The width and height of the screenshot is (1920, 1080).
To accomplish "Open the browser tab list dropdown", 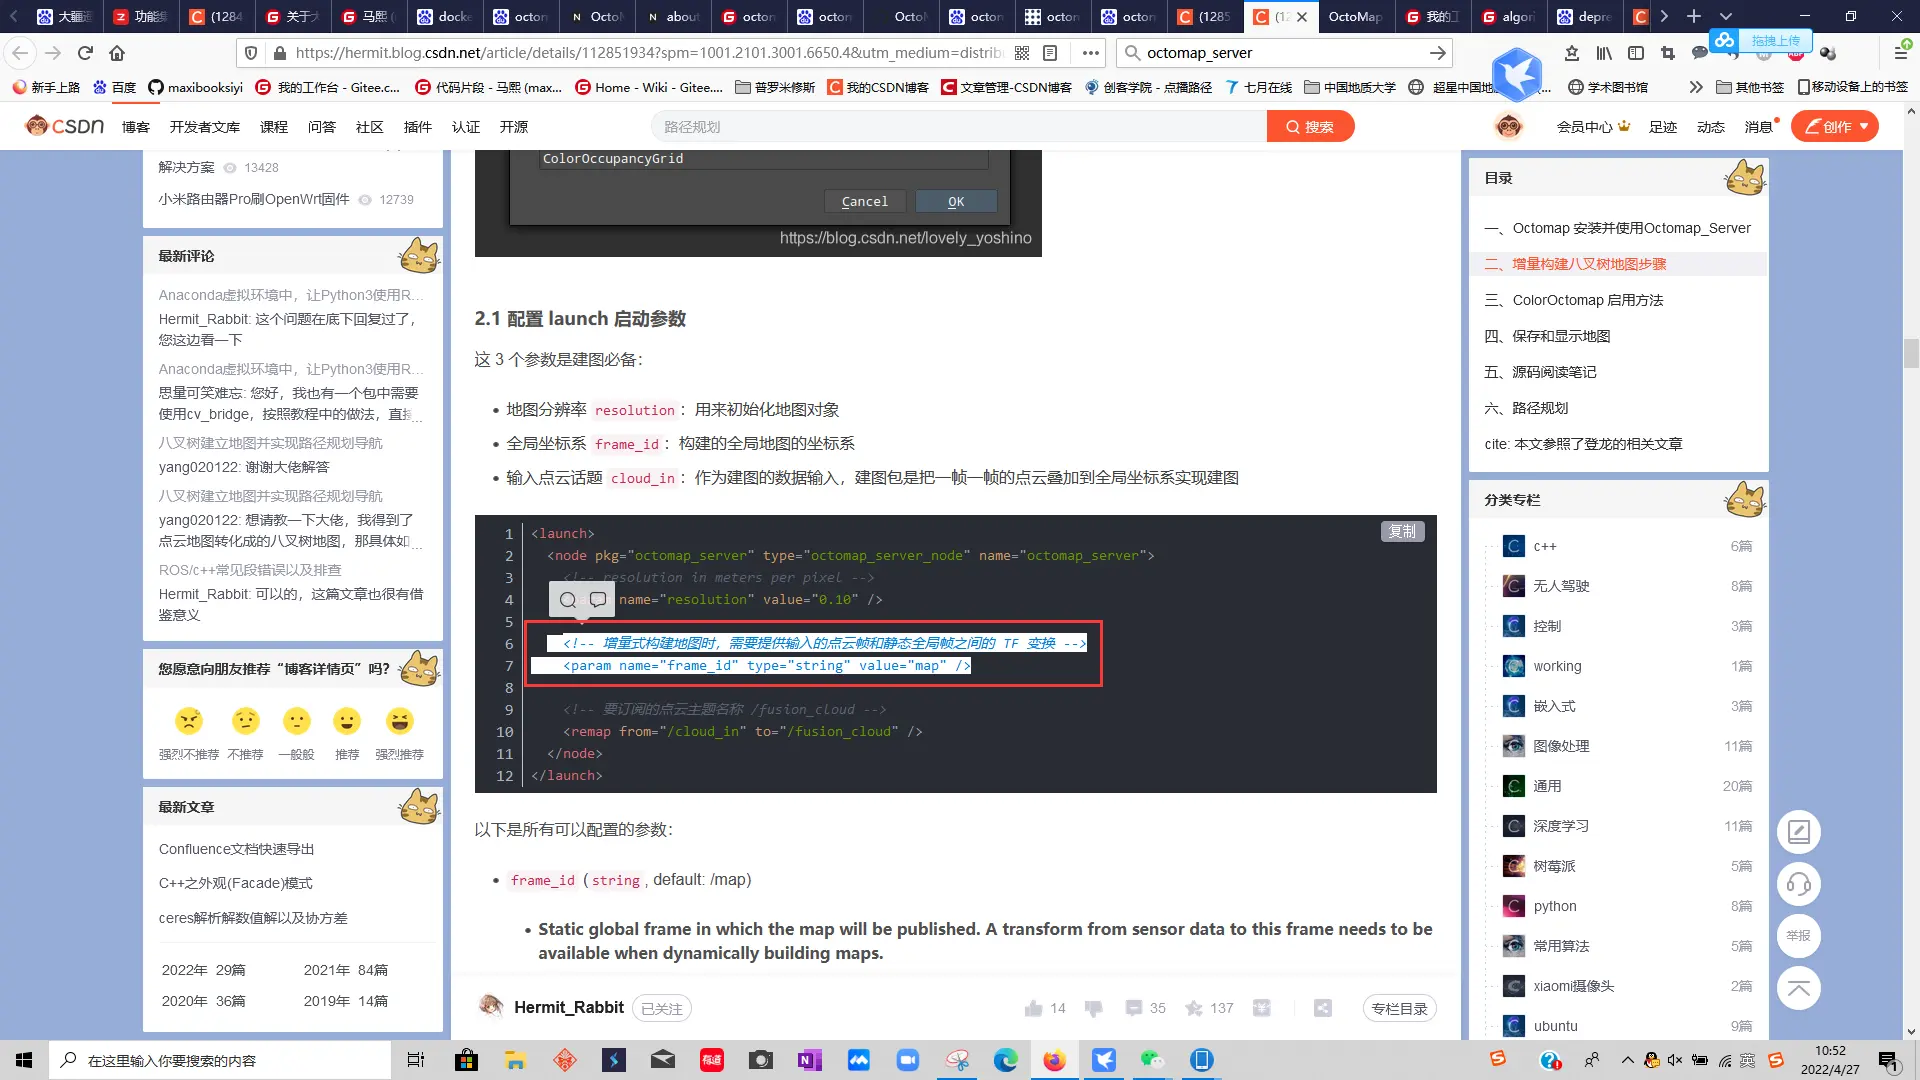I will point(1726,17).
